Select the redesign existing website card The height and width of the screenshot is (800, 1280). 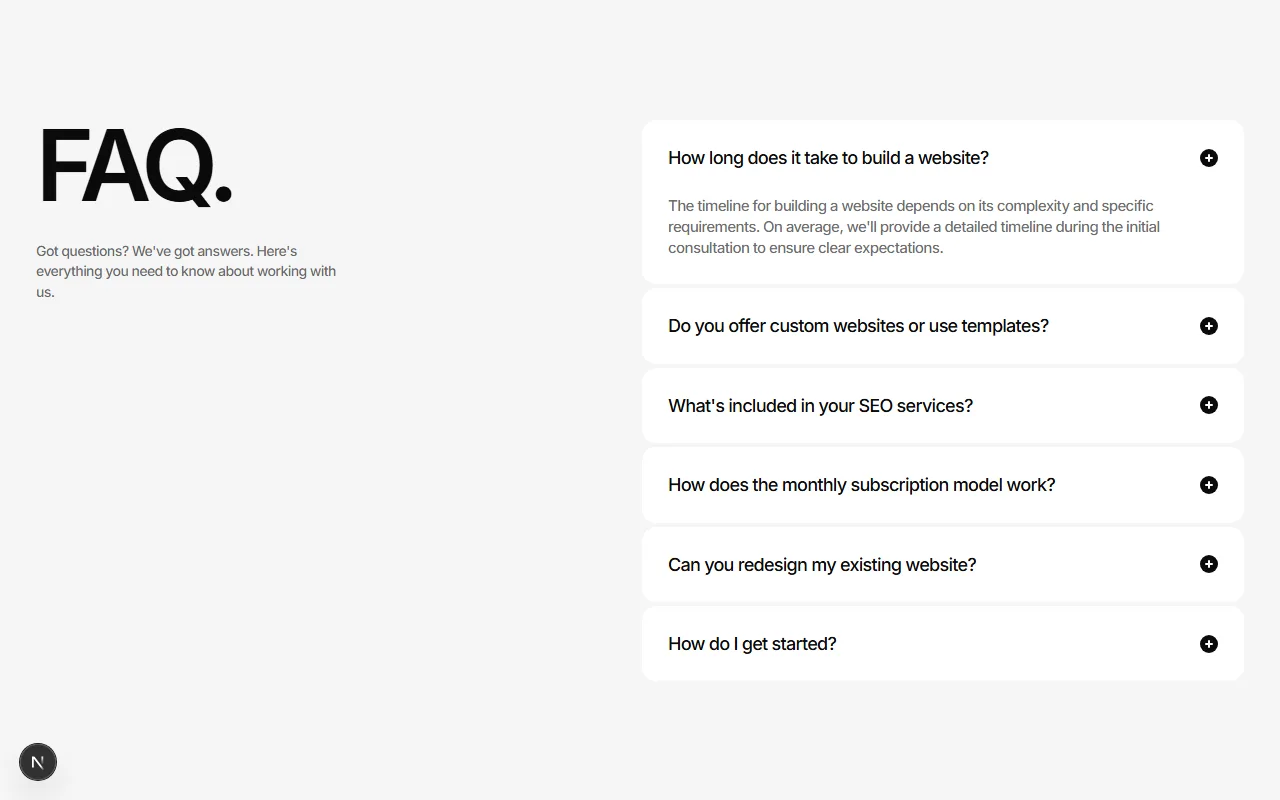coord(943,564)
